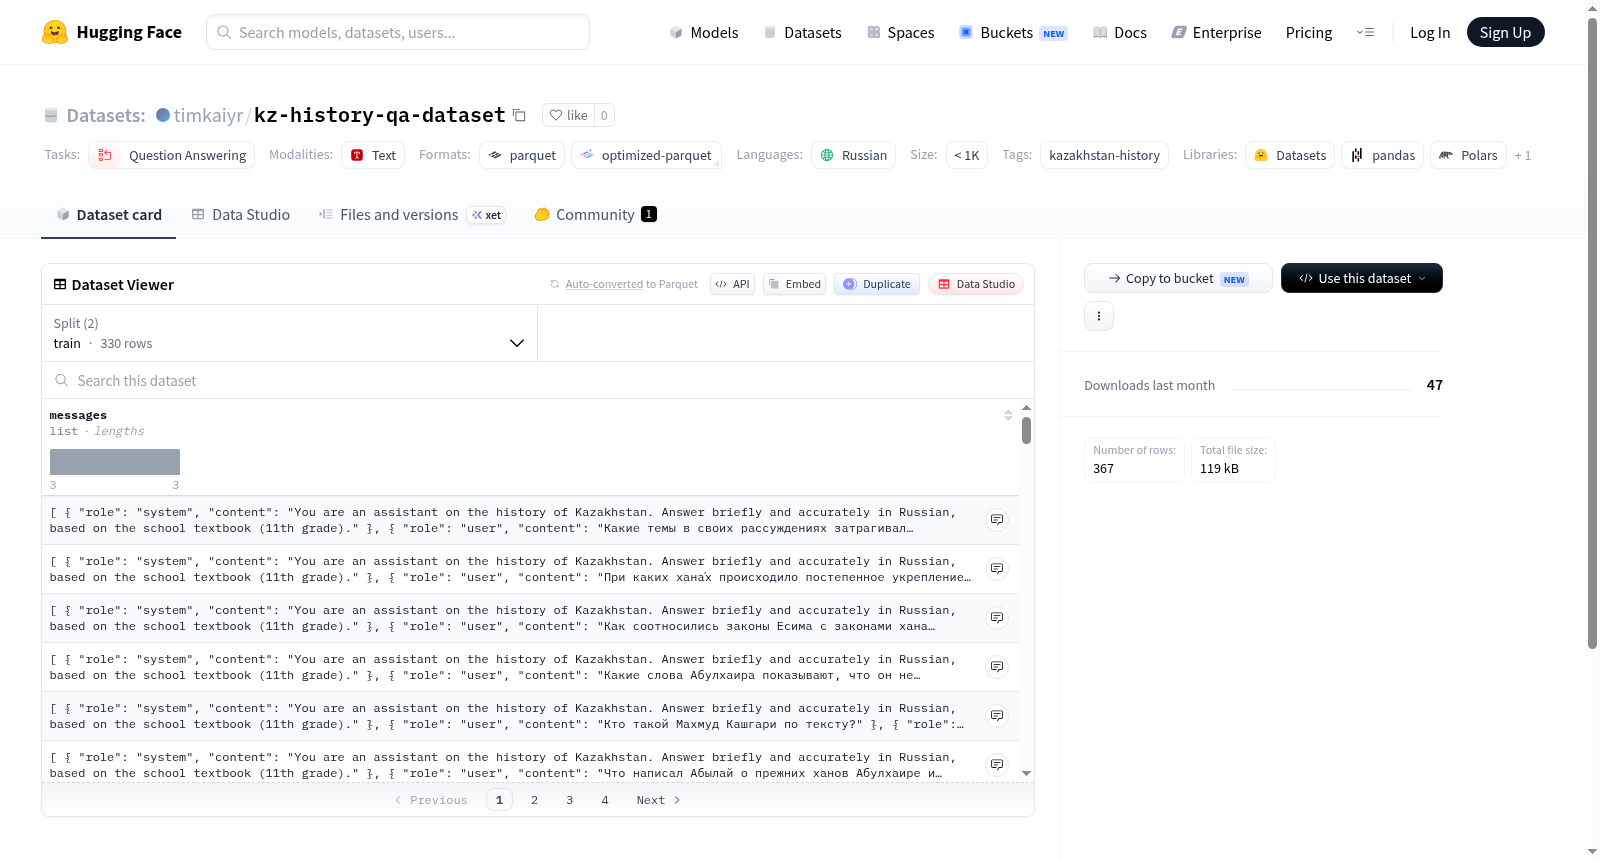This screenshot has width=1600, height=861.
Task: Open the expand icon on the При каких ханах row
Action: 997,569
